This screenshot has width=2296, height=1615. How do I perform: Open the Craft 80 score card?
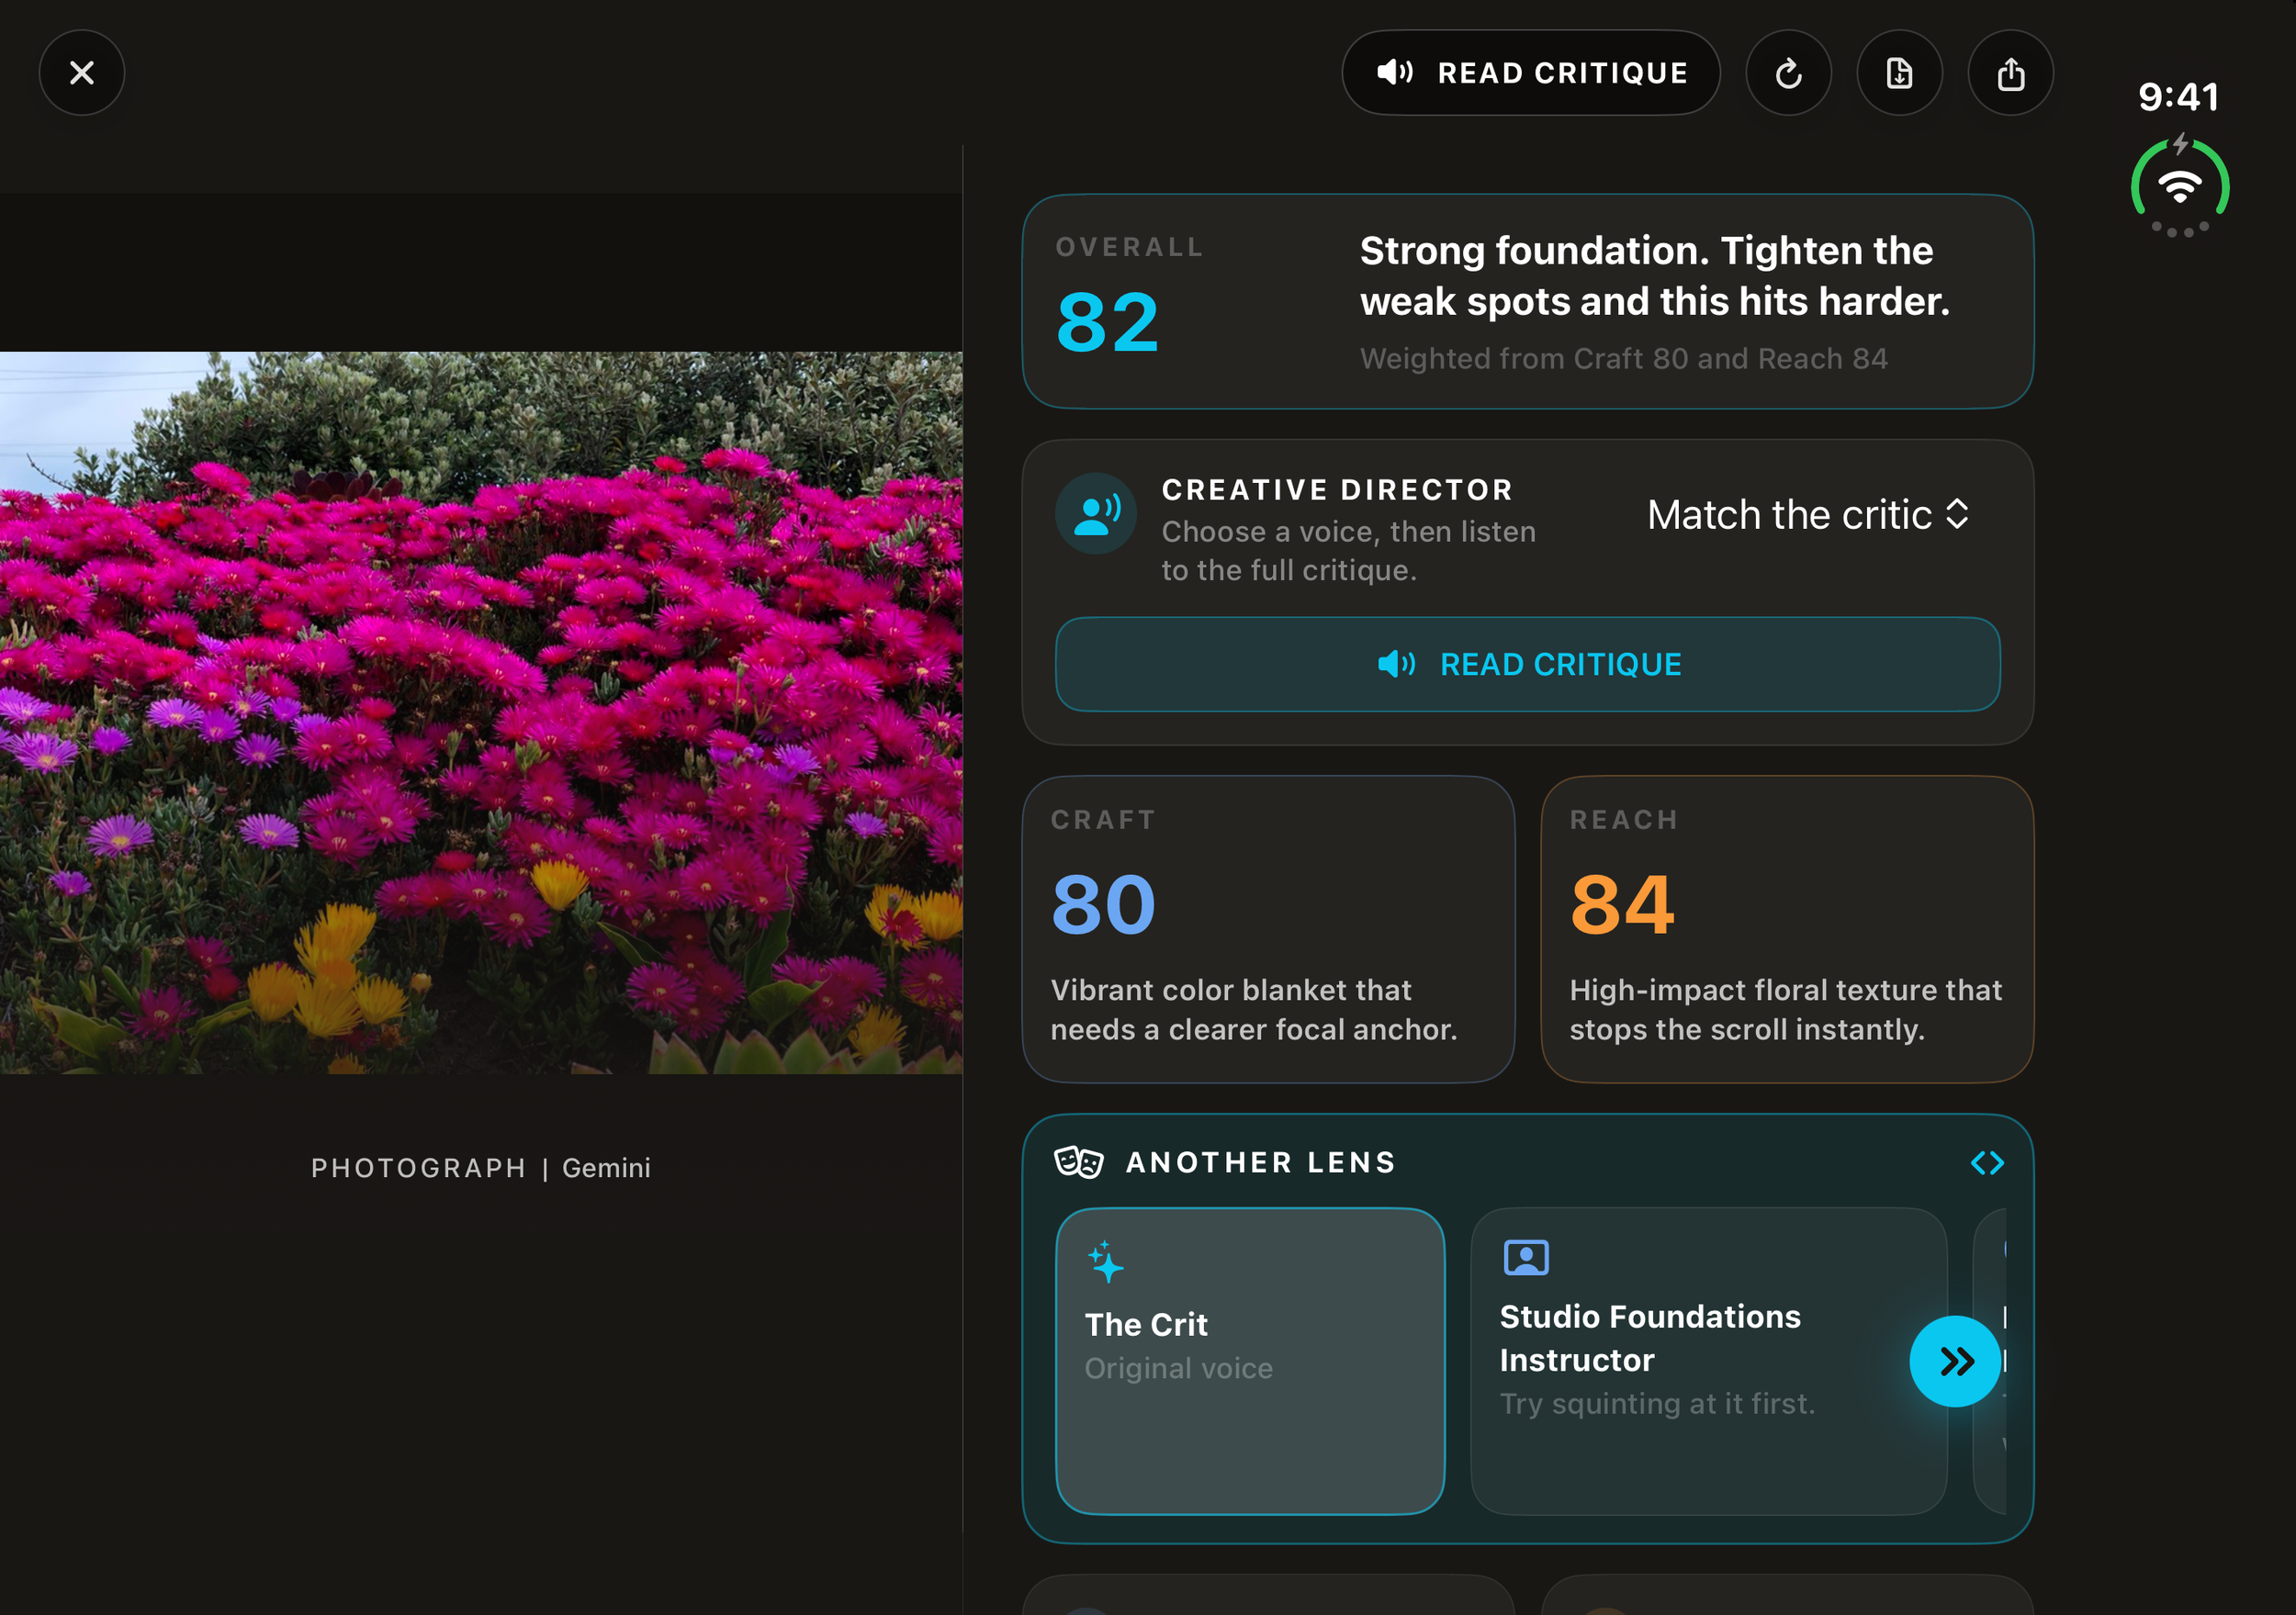click(x=1268, y=929)
